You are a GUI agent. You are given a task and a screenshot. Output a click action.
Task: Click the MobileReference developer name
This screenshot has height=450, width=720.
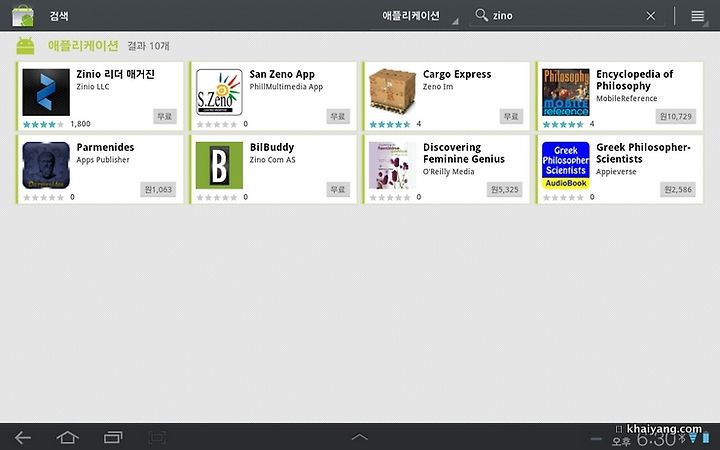[x=626, y=98]
